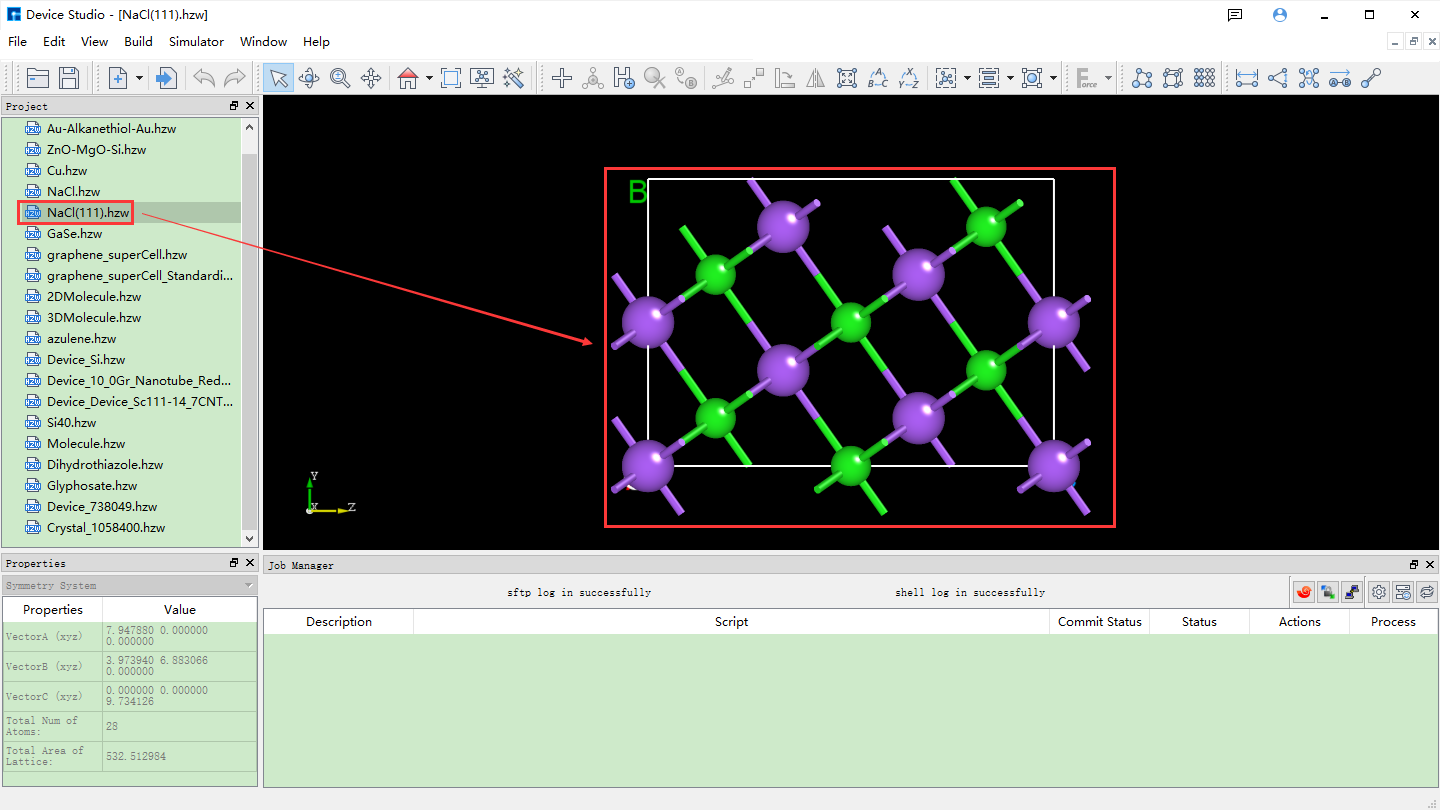The image size is (1440, 810).
Task: Click the measure distance icon
Action: point(1246,78)
